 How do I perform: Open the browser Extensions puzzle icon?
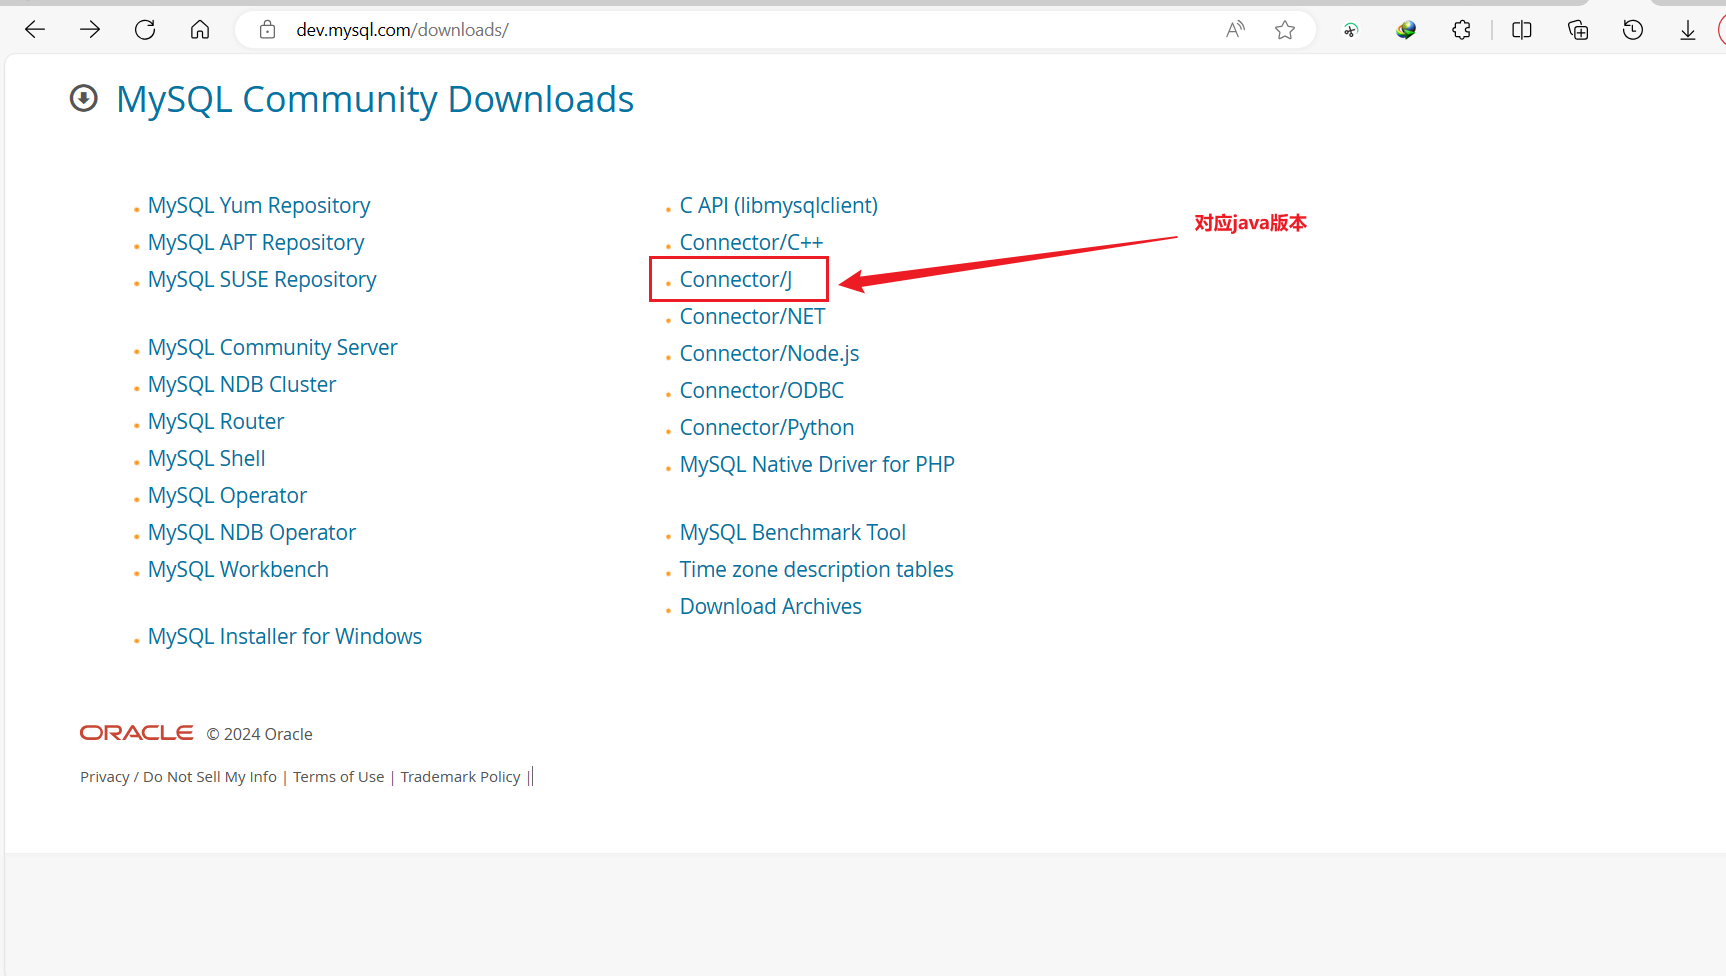click(1461, 30)
